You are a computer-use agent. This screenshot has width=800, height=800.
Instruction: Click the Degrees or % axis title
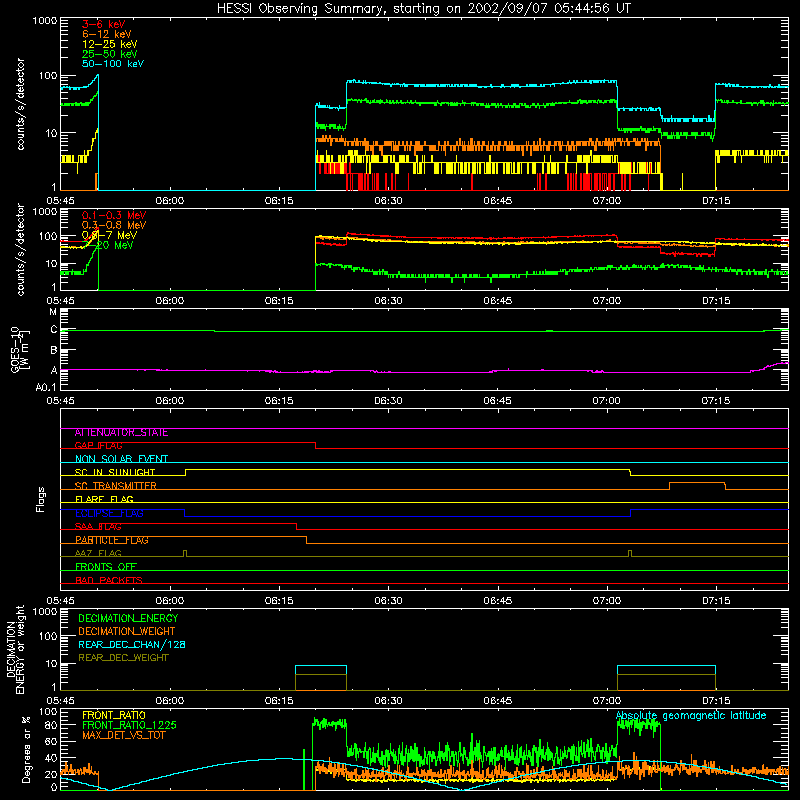[x=26, y=749]
